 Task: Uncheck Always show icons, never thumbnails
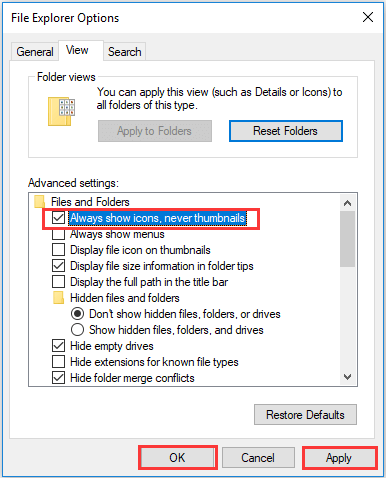coord(58,218)
